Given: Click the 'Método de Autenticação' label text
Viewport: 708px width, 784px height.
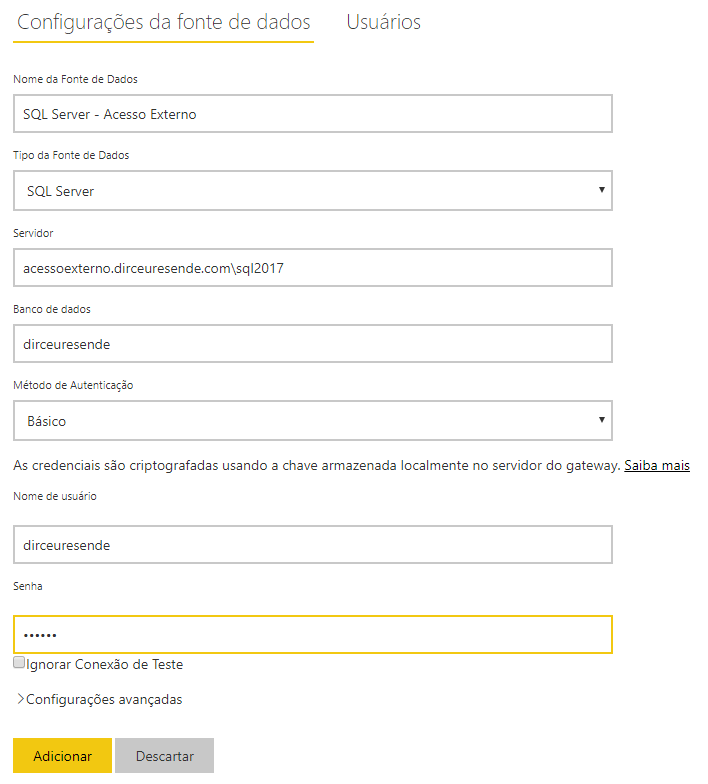Looking at the screenshot, I should click(x=73, y=385).
